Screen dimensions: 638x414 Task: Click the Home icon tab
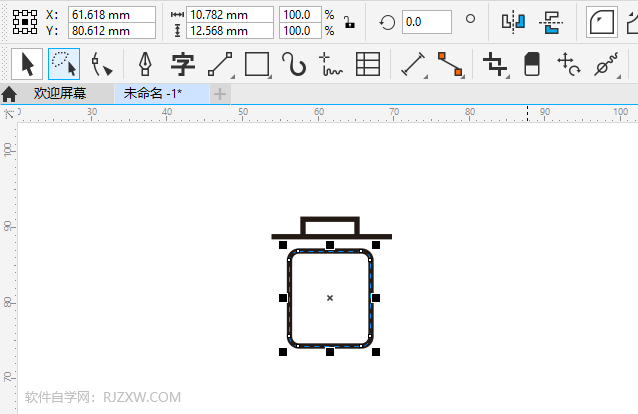pyautogui.click(x=9, y=94)
